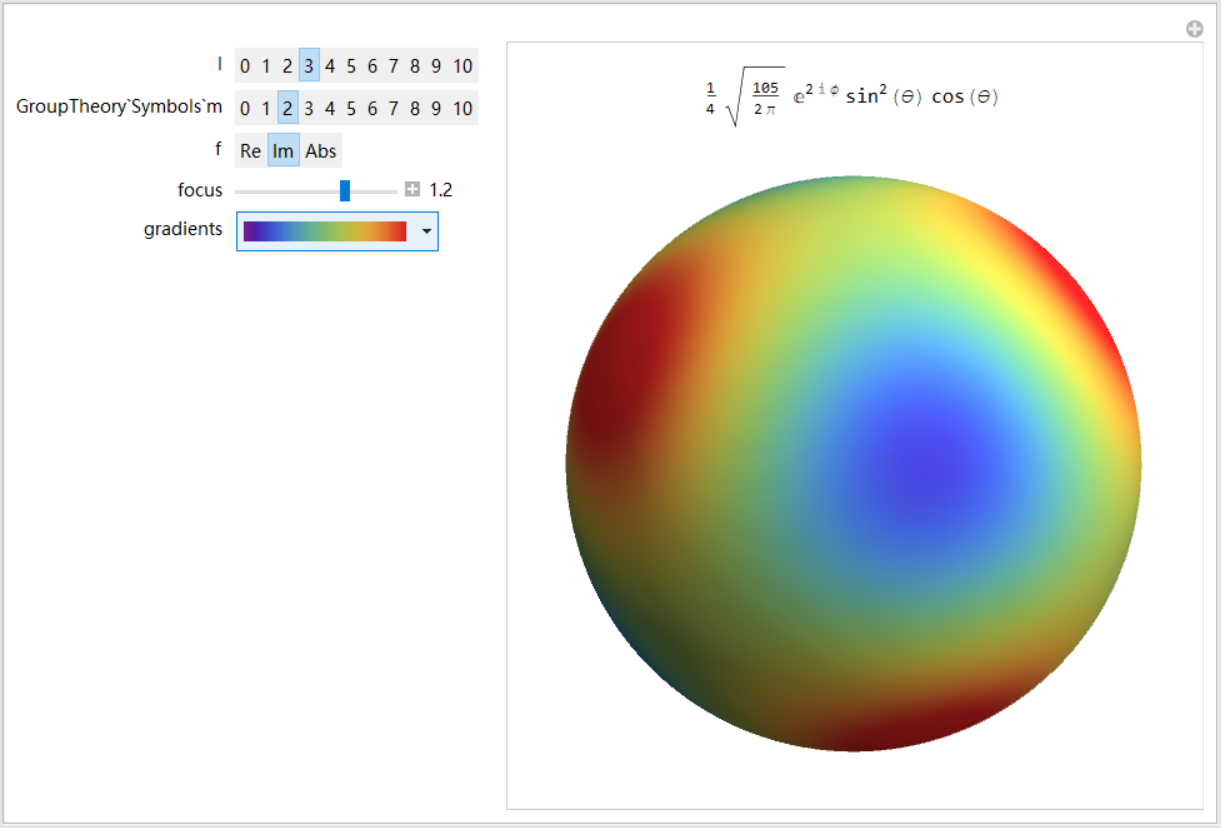Move the focus slider thumb

coord(345,190)
